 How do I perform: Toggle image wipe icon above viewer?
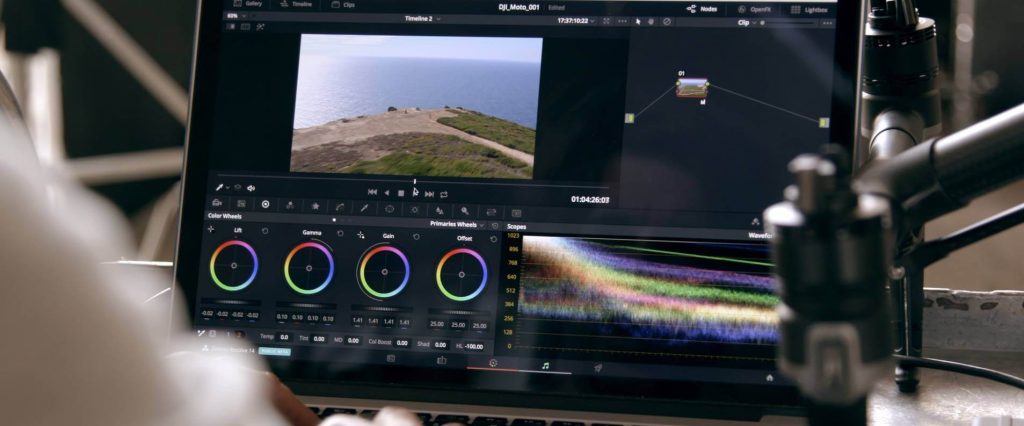click(231, 26)
